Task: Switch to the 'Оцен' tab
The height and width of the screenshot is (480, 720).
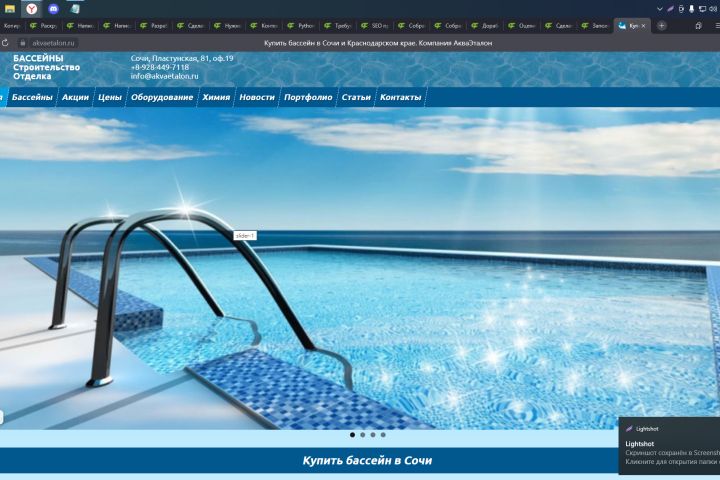Action: pyautogui.click(x=521, y=26)
